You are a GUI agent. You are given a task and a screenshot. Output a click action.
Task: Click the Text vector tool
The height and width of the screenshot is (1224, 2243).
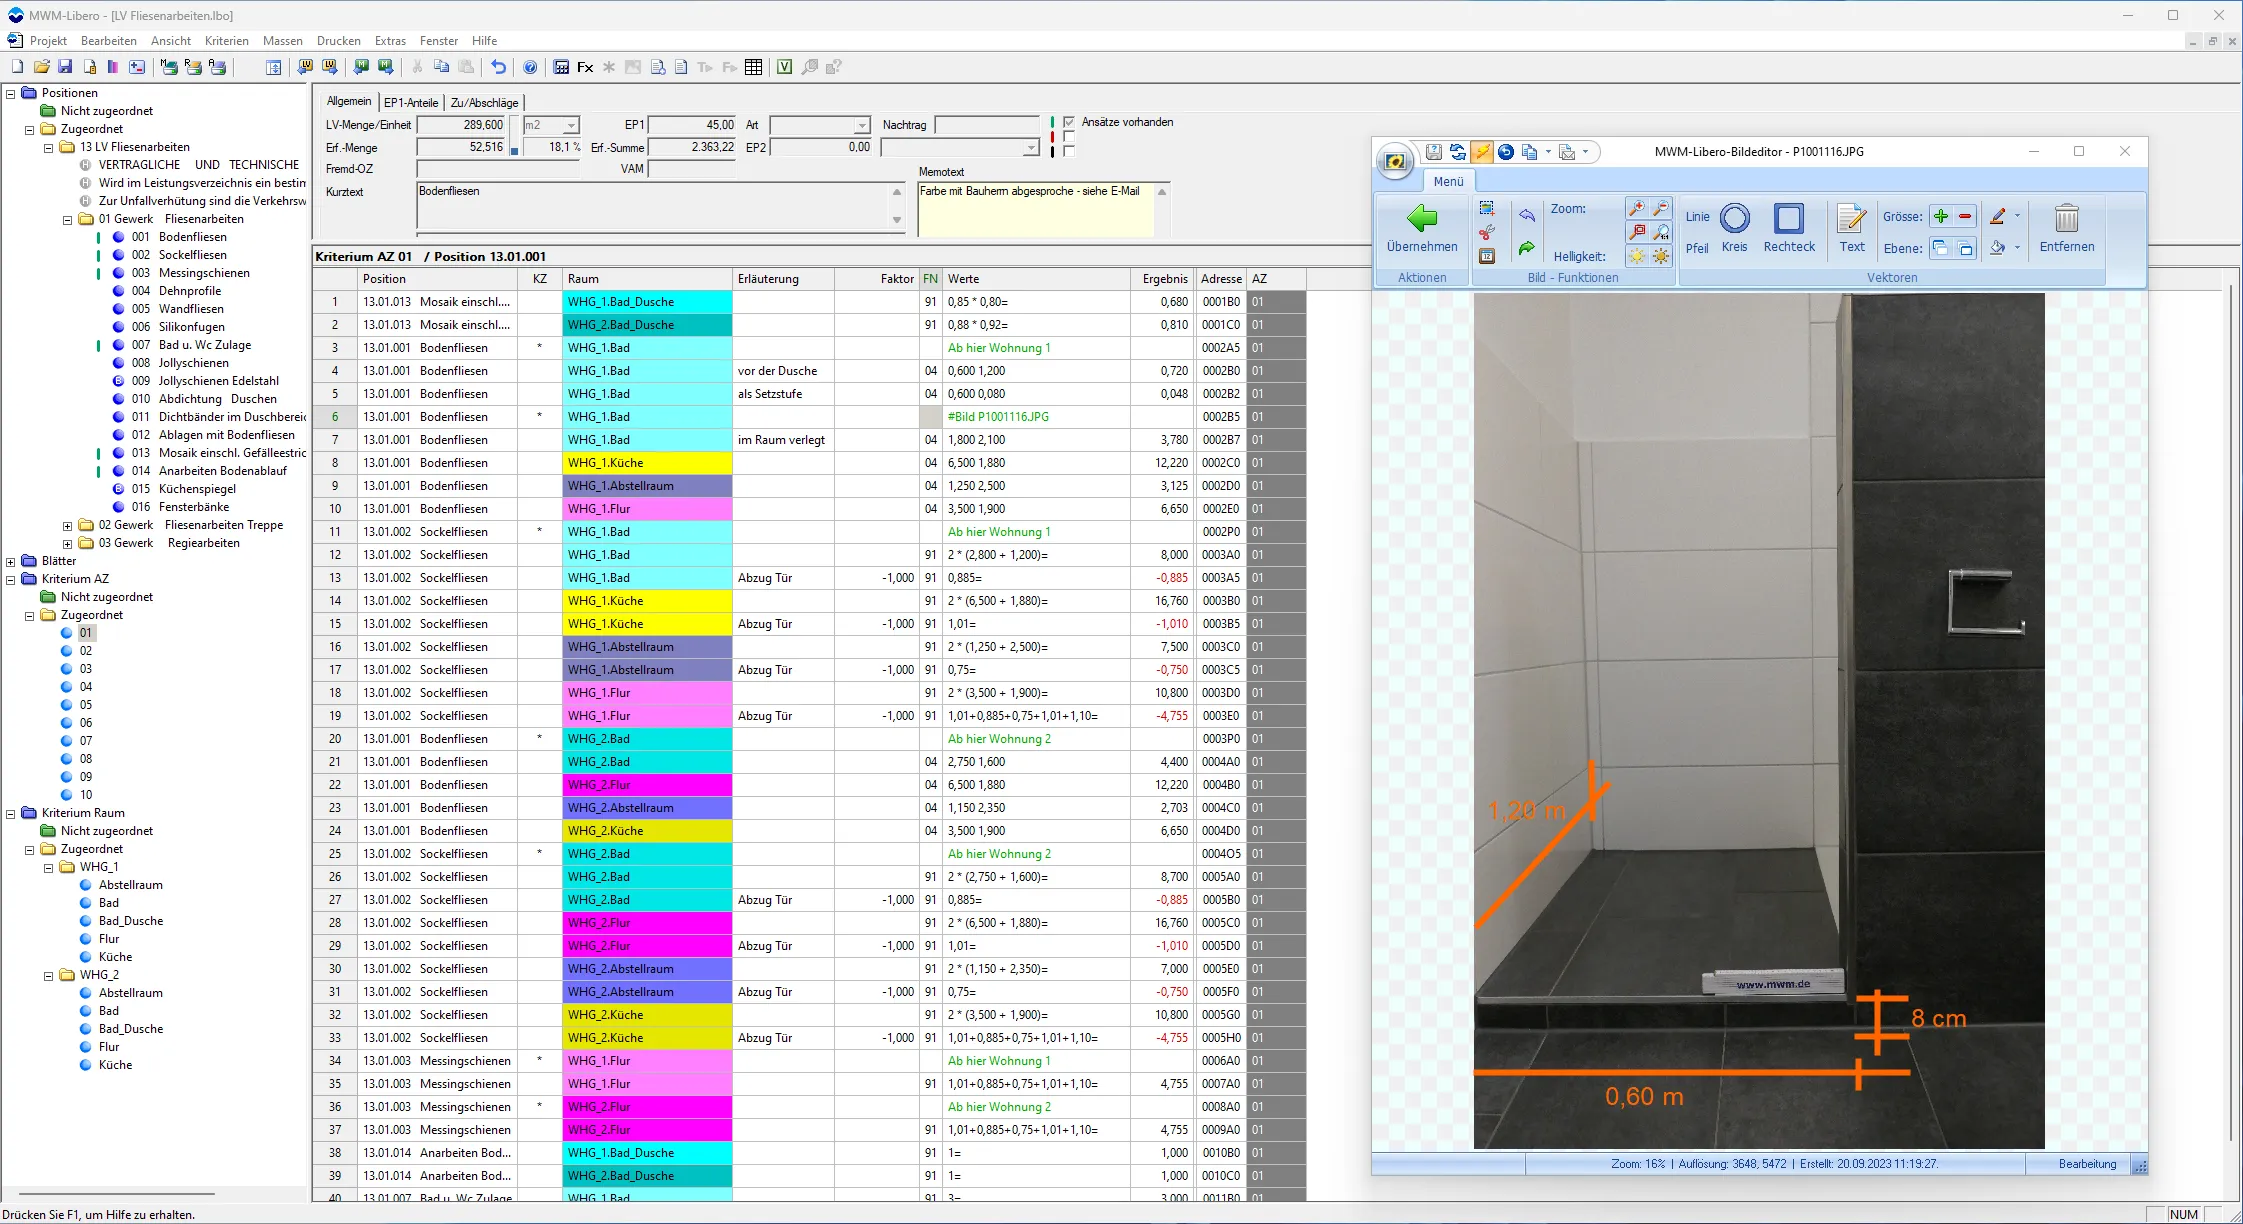1852,229
